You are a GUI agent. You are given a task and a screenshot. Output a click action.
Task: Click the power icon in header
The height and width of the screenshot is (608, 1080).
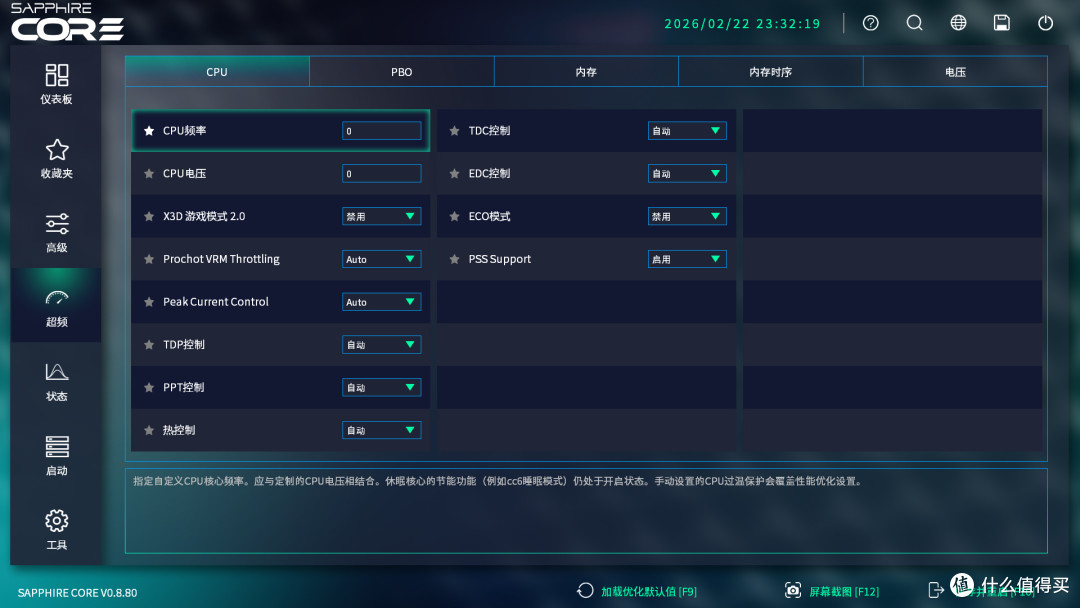tap(1045, 23)
